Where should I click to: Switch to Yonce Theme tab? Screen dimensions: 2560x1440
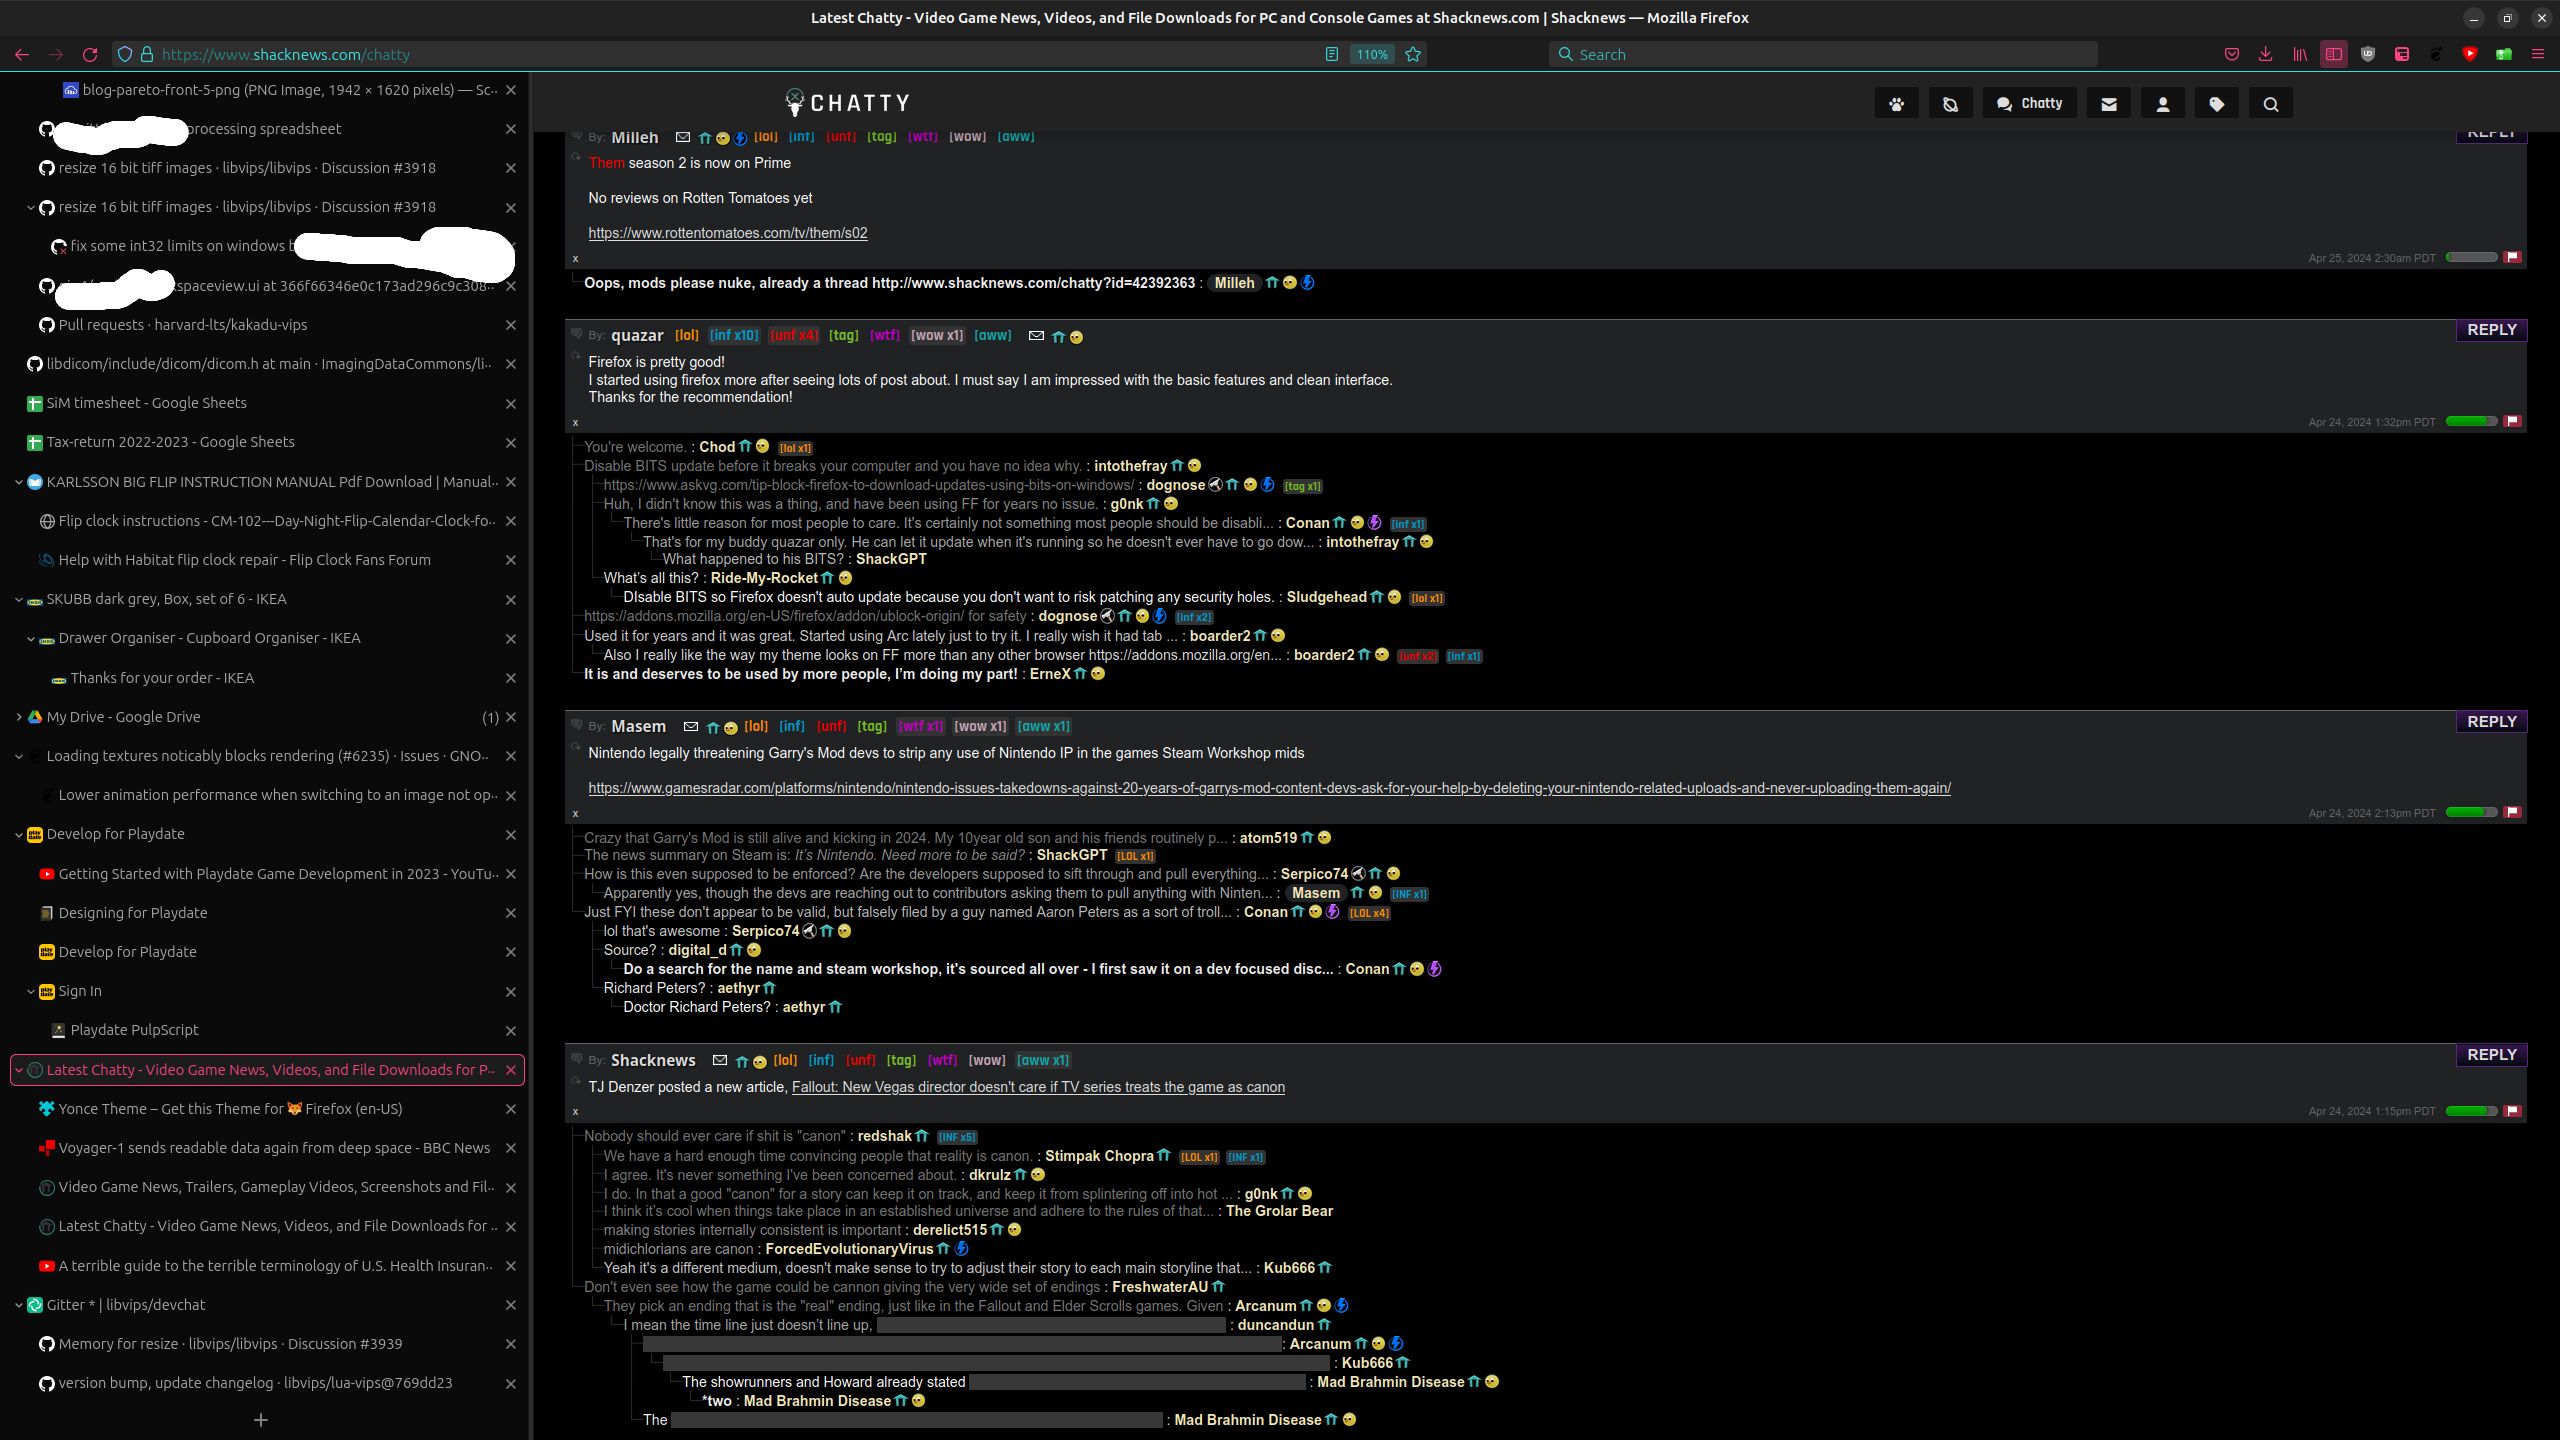(x=260, y=1109)
